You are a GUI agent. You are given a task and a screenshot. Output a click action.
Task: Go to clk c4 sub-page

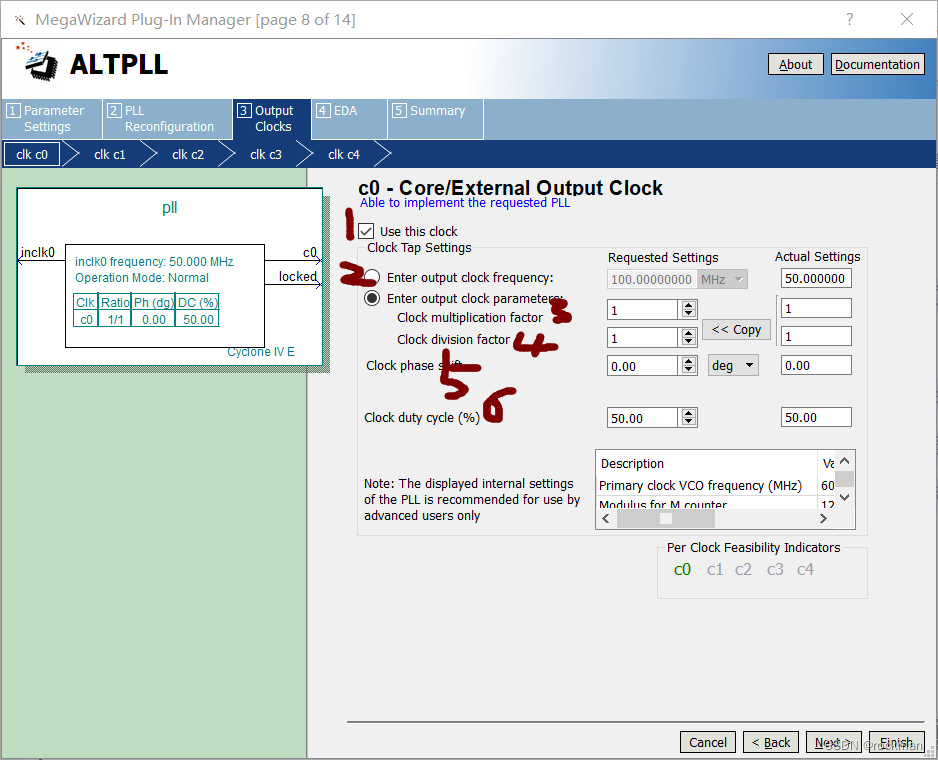tap(344, 154)
